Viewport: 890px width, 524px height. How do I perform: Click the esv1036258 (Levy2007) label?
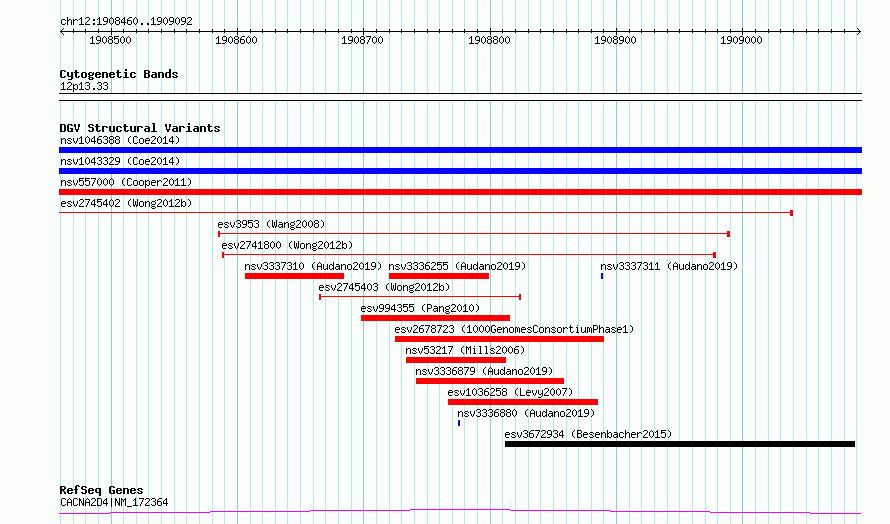pos(510,392)
